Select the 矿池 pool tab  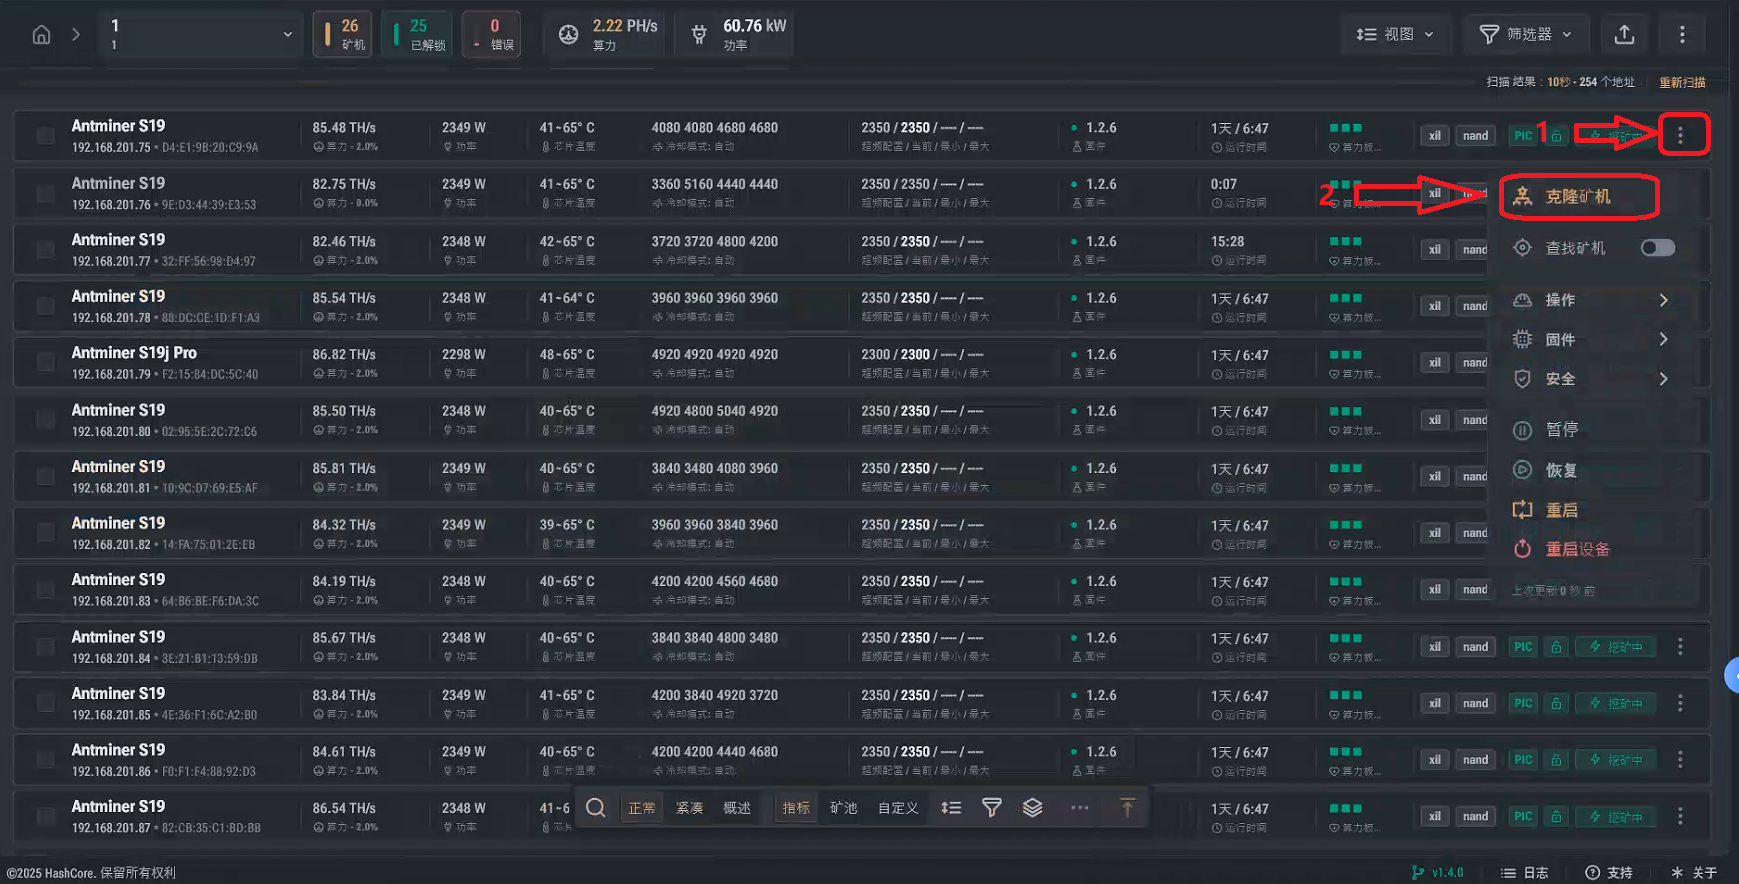click(x=843, y=808)
